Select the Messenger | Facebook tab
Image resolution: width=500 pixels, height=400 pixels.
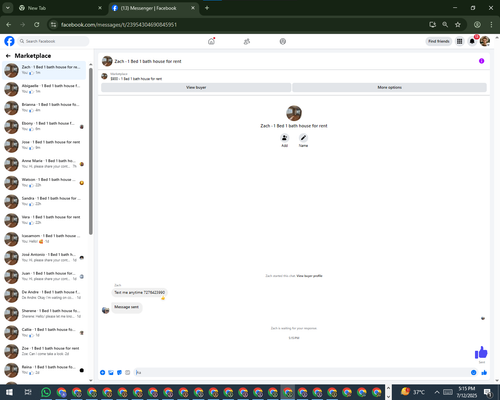(x=154, y=8)
